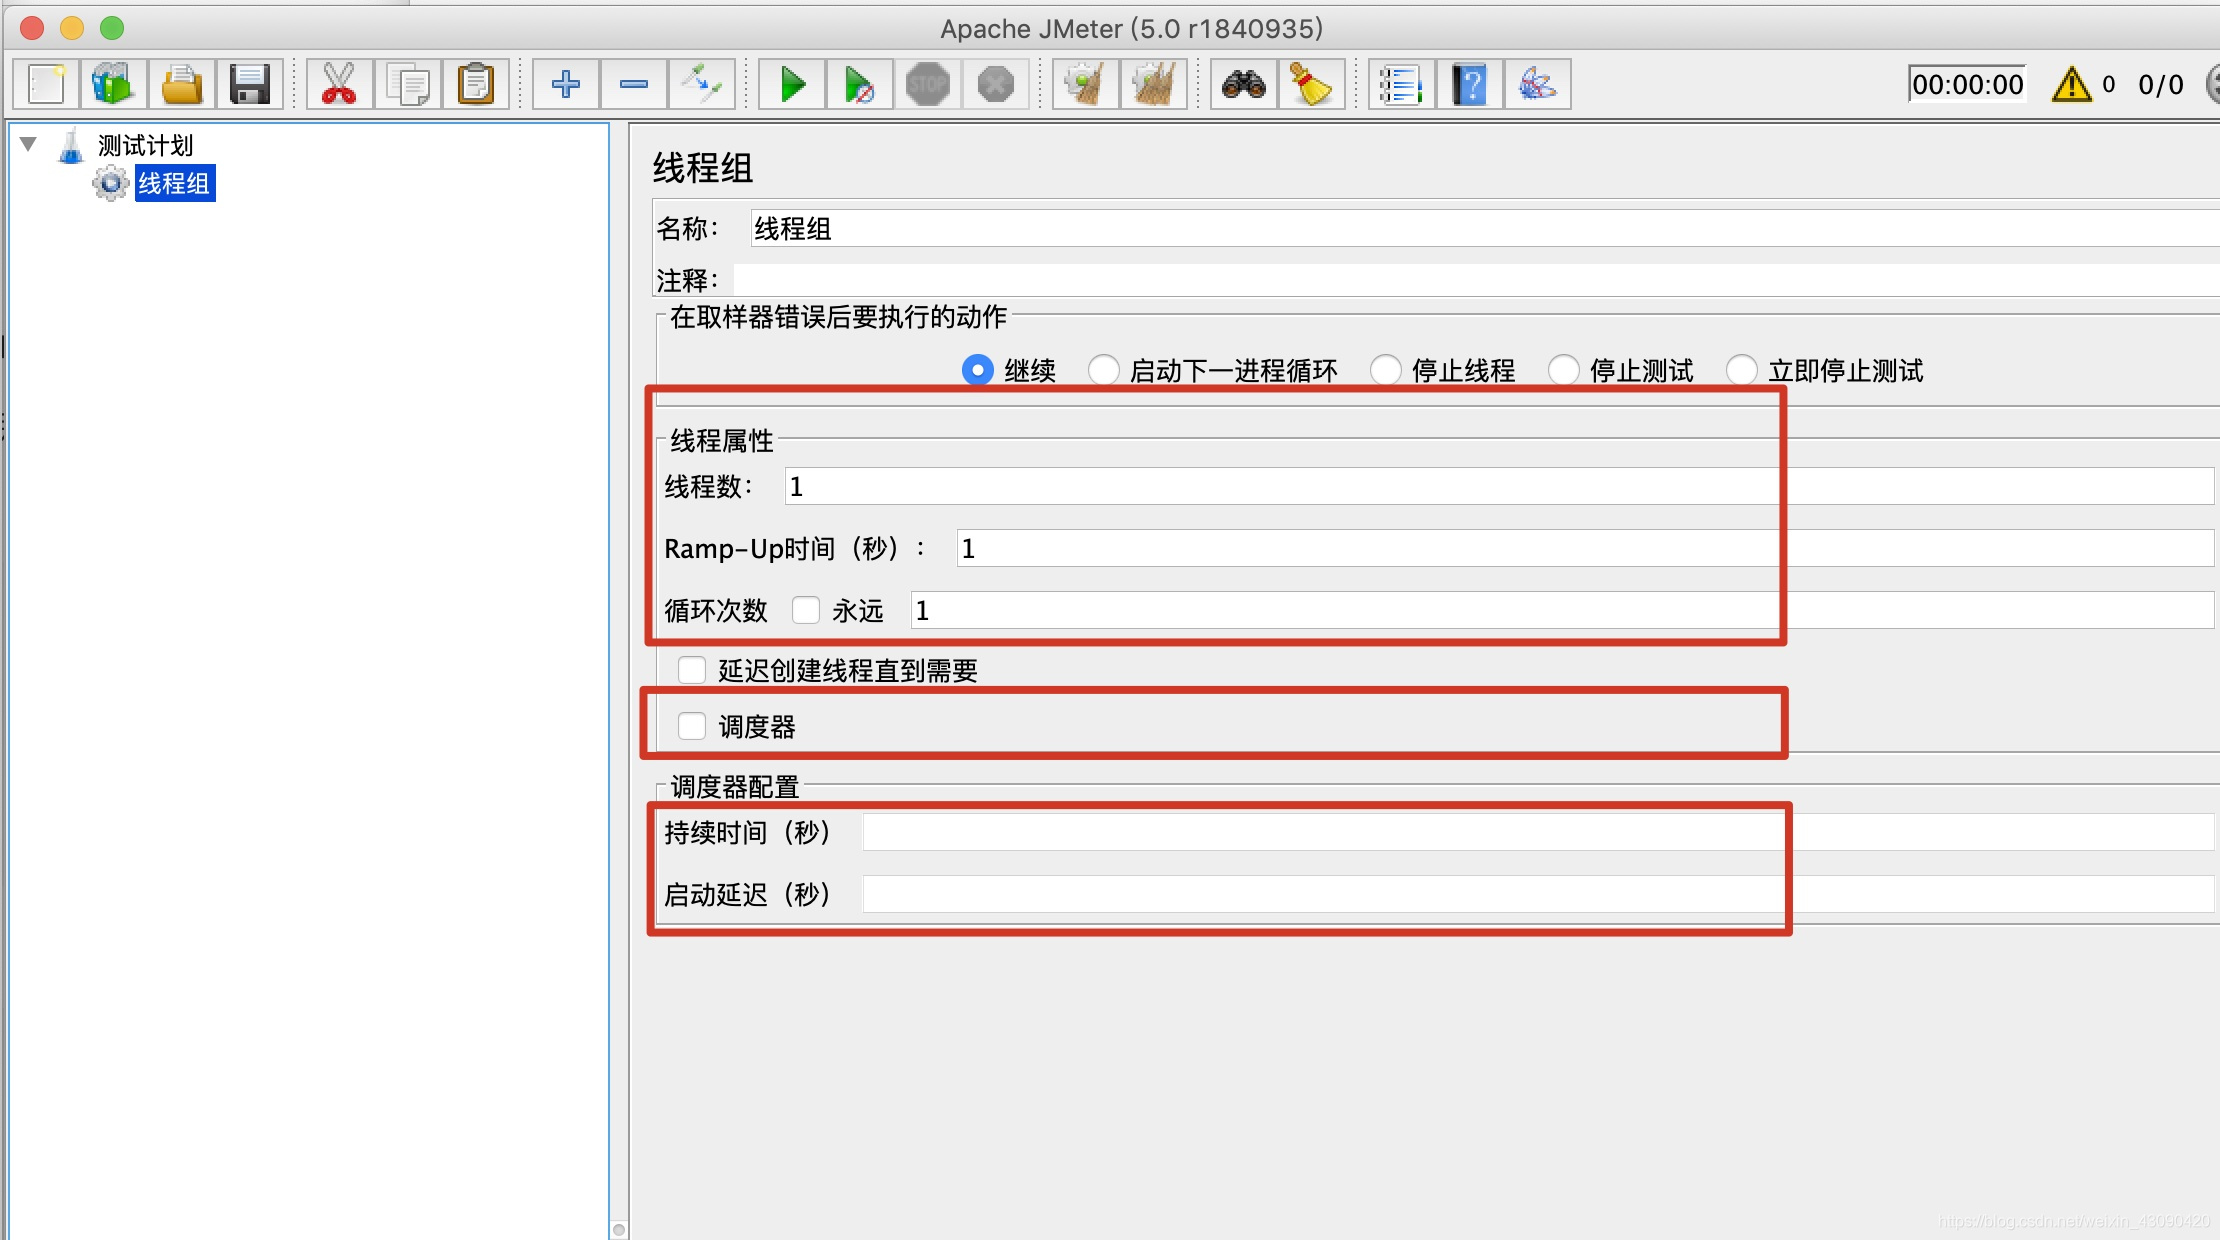Select the 停止测试 radio button
2220x1240 pixels.
(x=1563, y=370)
